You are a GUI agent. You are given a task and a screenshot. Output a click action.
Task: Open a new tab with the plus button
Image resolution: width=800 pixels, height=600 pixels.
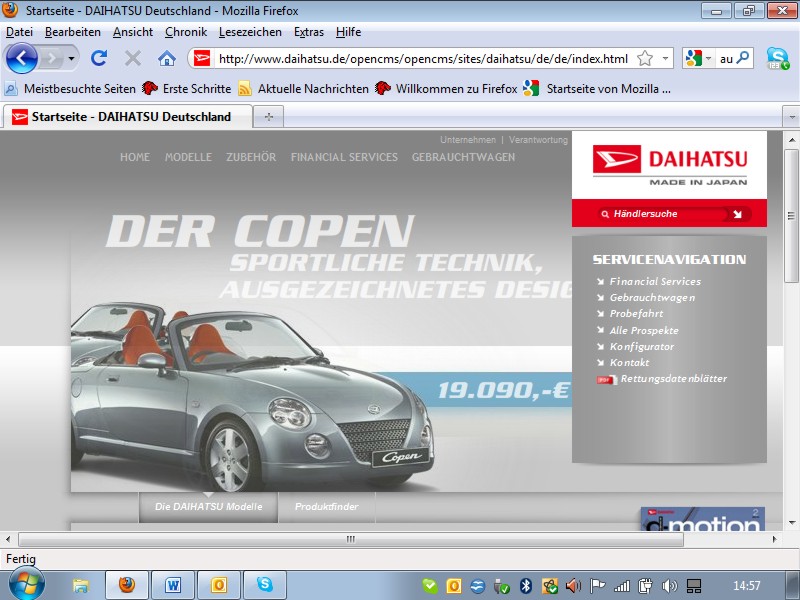(268, 117)
